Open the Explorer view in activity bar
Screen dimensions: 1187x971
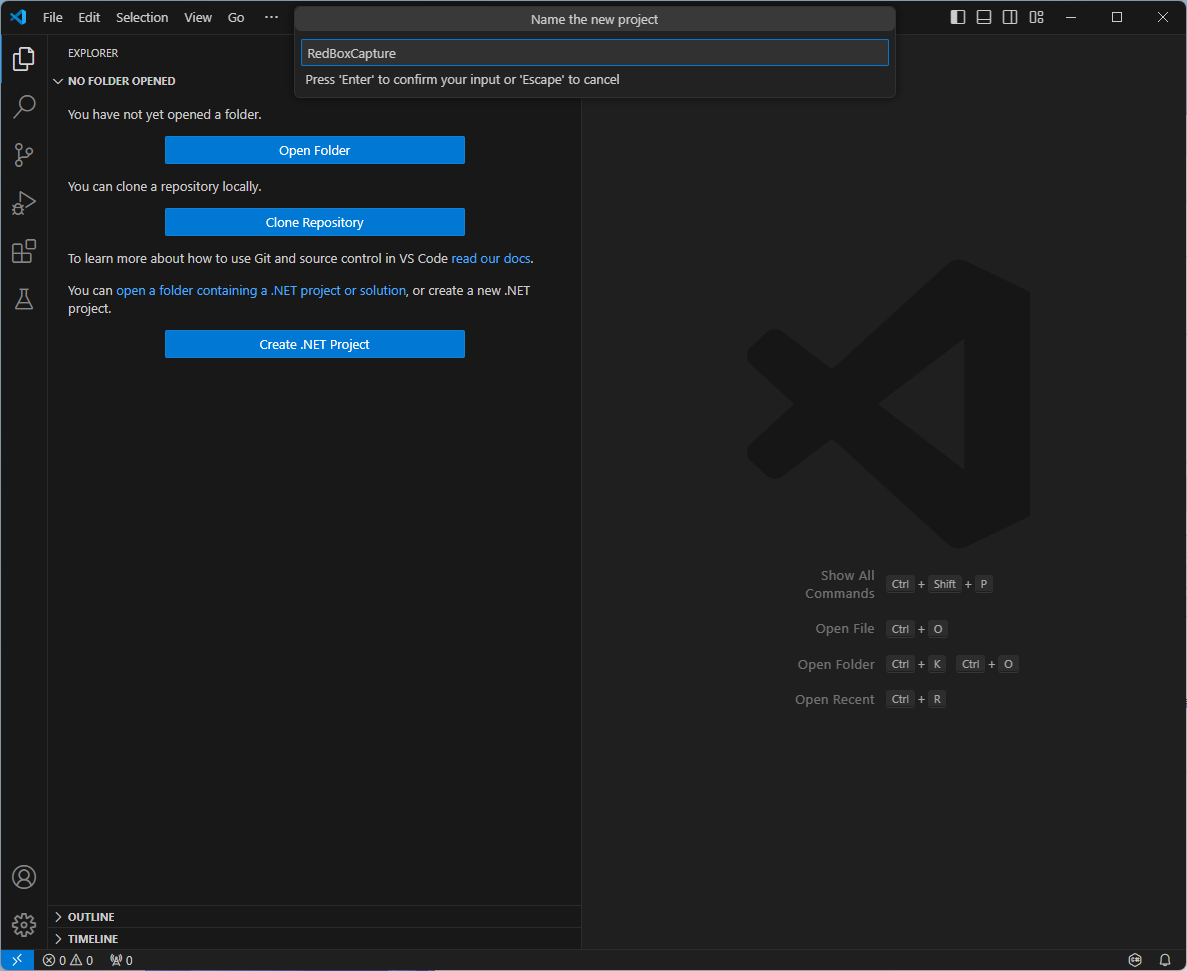click(23, 58)
